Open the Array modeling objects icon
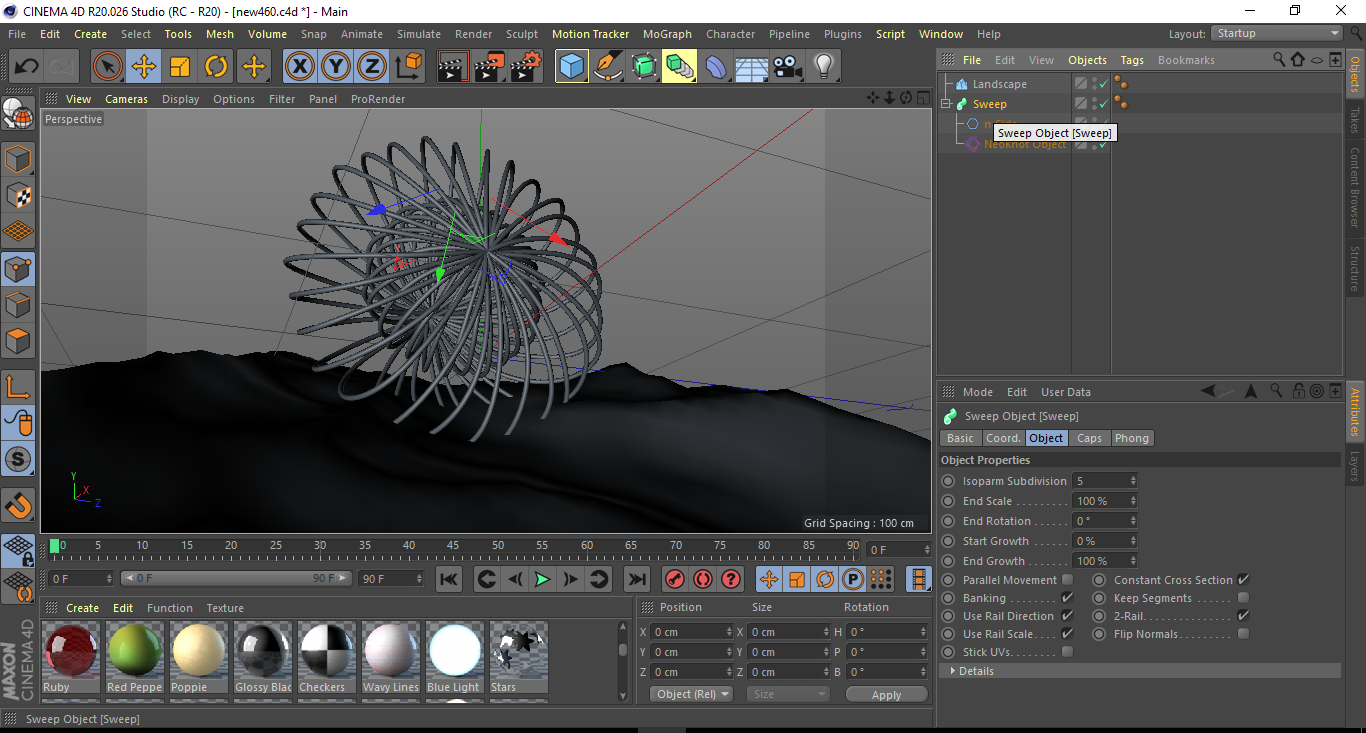Screen dimensions: 1366x733 [x=679, y=67]
